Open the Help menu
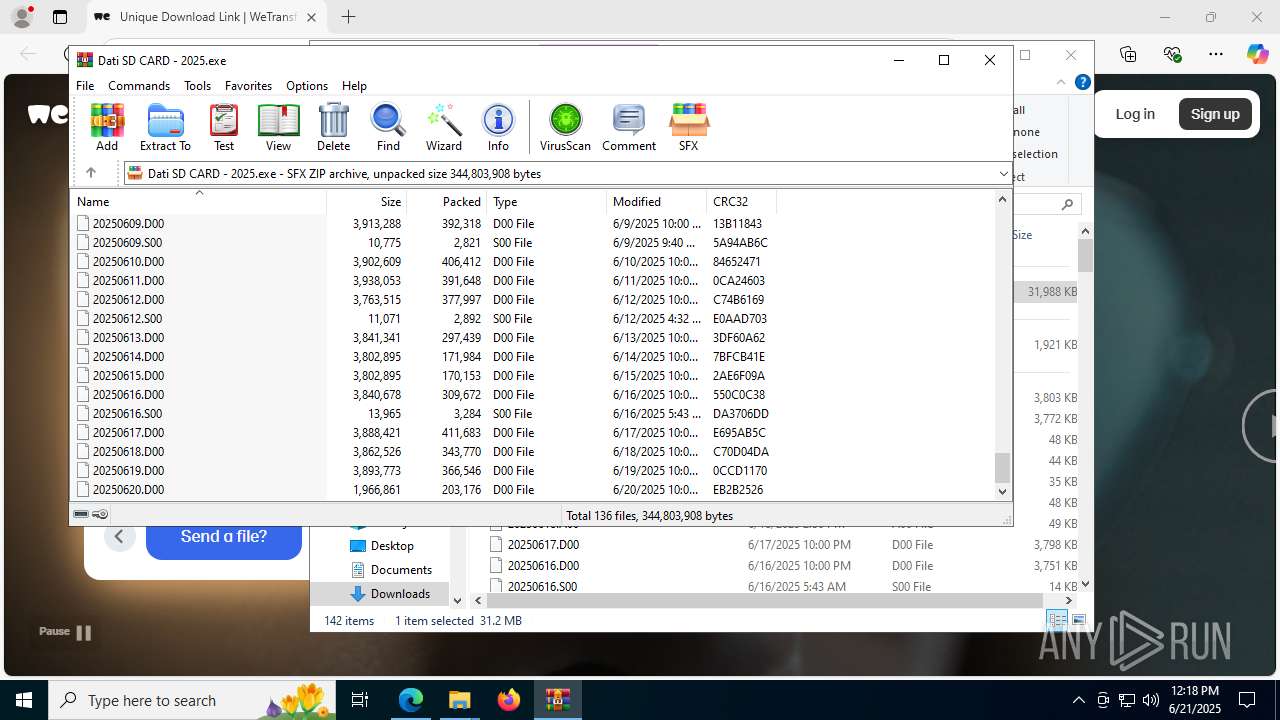Image resolution: width=1280 pixels, height=720 pixels. tap(354, 86)
